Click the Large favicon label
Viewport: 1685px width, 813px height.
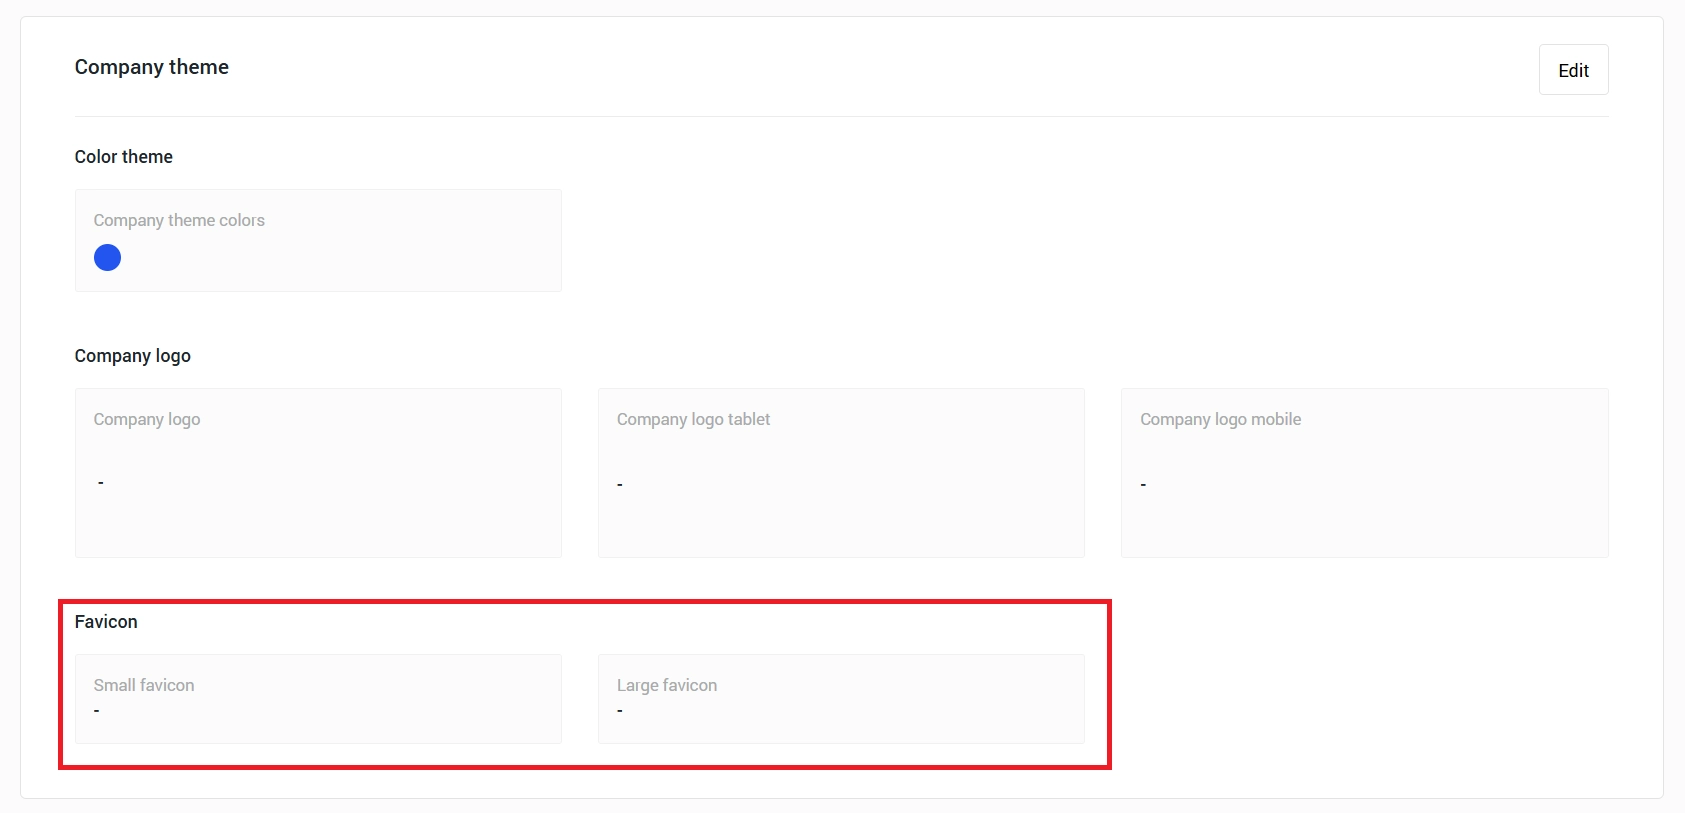click(x=667, y=685)
